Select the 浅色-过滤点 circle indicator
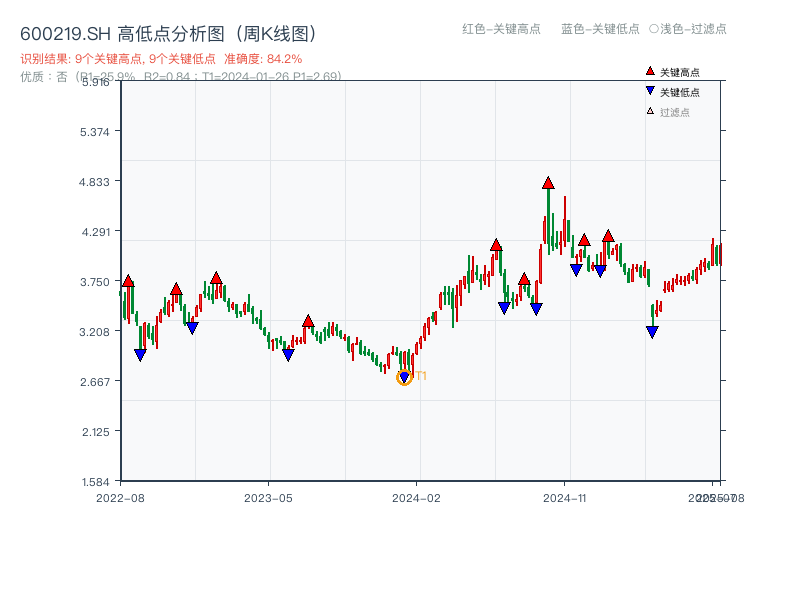 (x=654, y=29)
